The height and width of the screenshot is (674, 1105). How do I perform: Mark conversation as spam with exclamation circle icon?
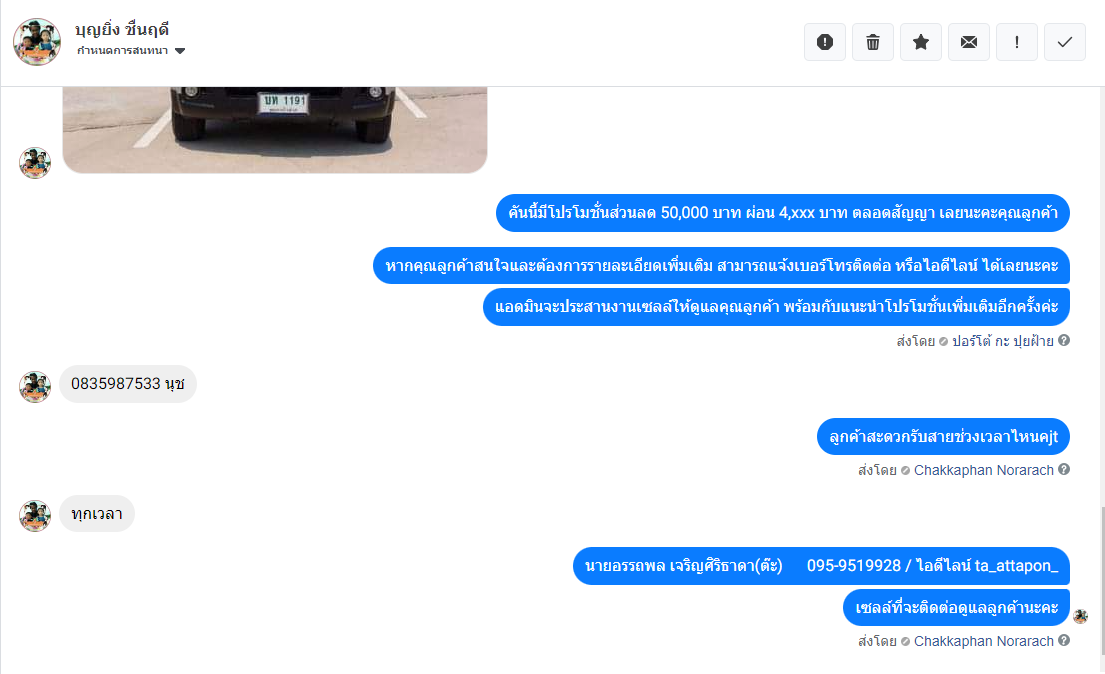click(x=825, y=42)
